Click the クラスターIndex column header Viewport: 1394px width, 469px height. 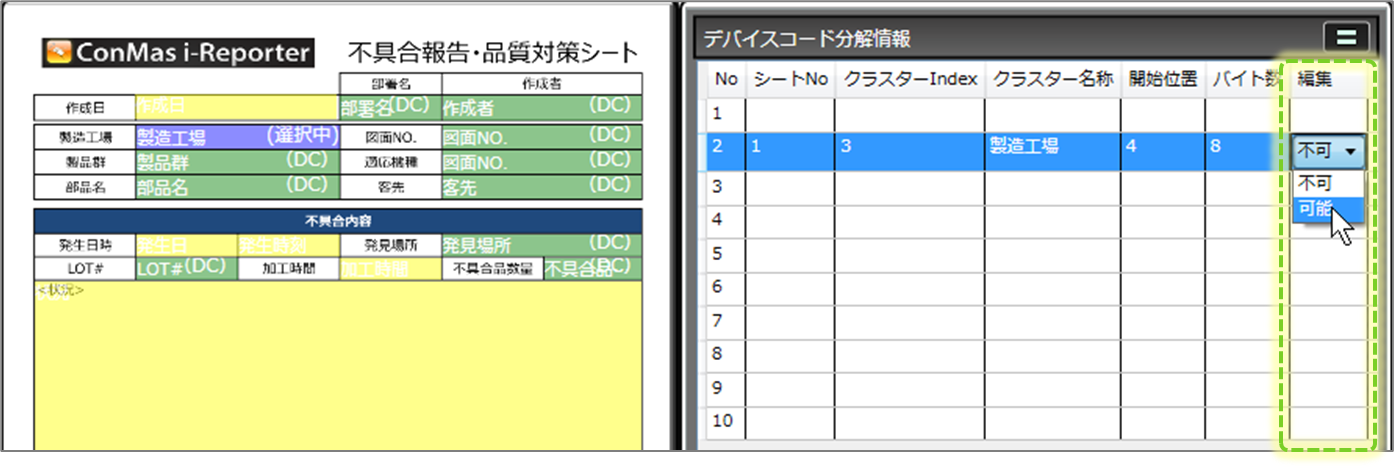click(909, 80)
